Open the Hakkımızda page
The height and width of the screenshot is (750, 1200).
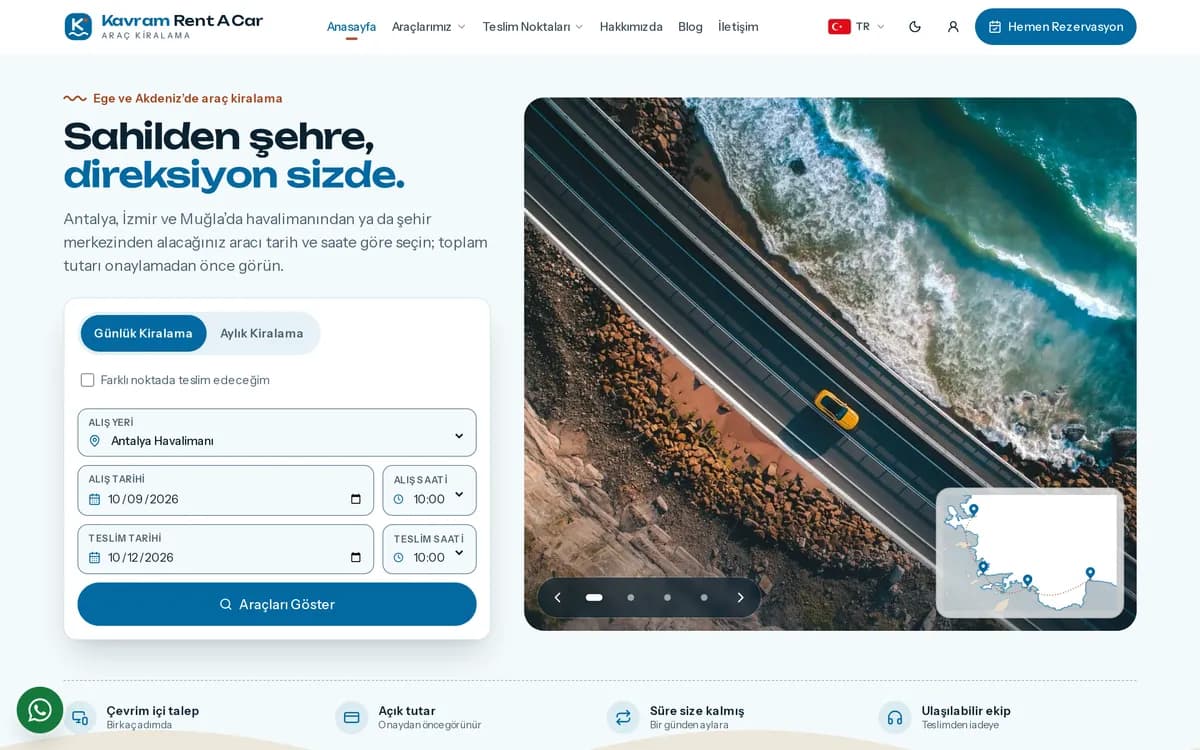coord(631,27)
